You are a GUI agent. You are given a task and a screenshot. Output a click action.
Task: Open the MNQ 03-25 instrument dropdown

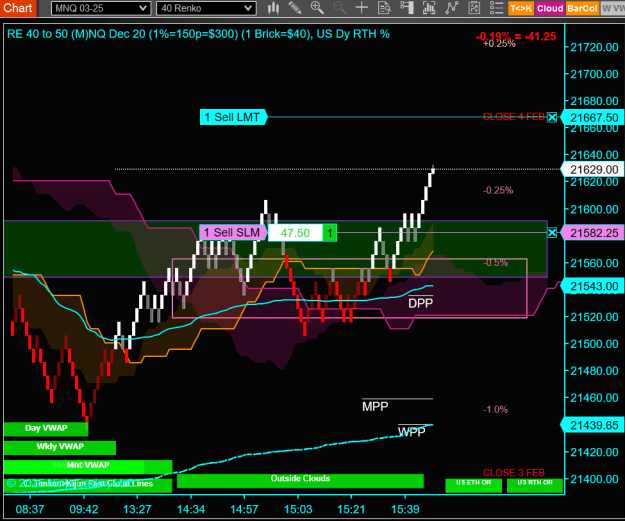click(x=101, y=8)
